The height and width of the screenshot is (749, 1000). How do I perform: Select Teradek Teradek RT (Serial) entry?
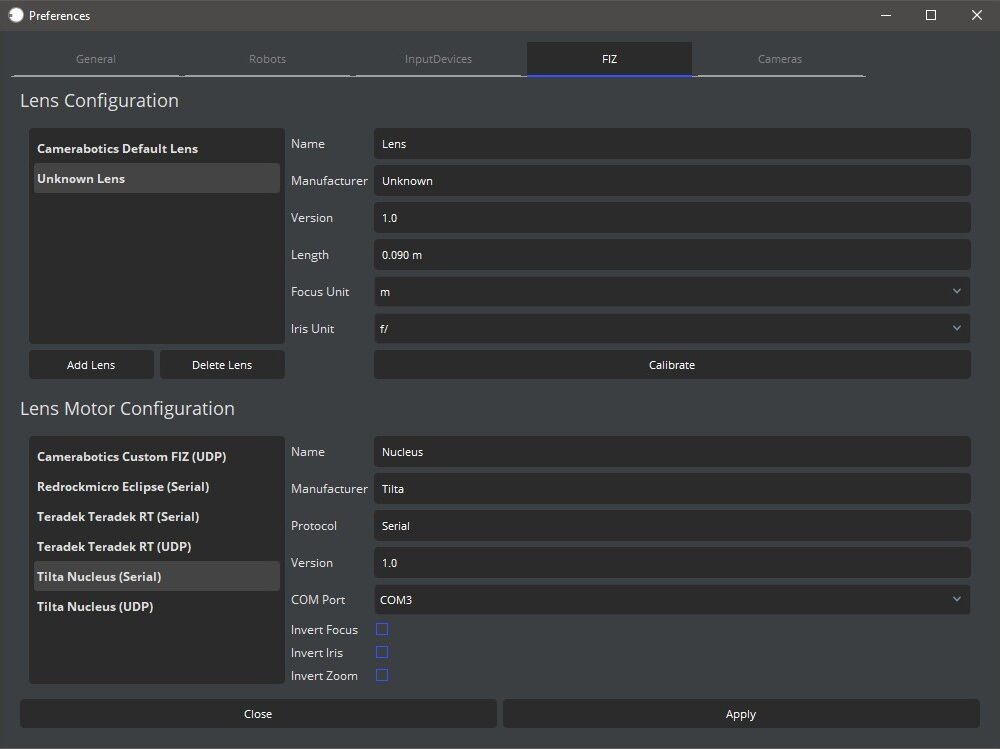pyautogui.click(x=156, y=516)
